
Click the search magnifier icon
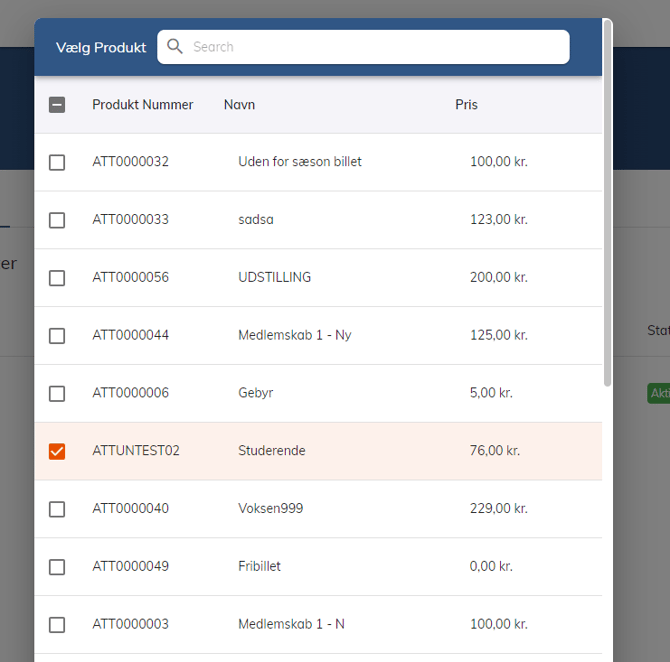pyautogui.click(x=175, y=47)
